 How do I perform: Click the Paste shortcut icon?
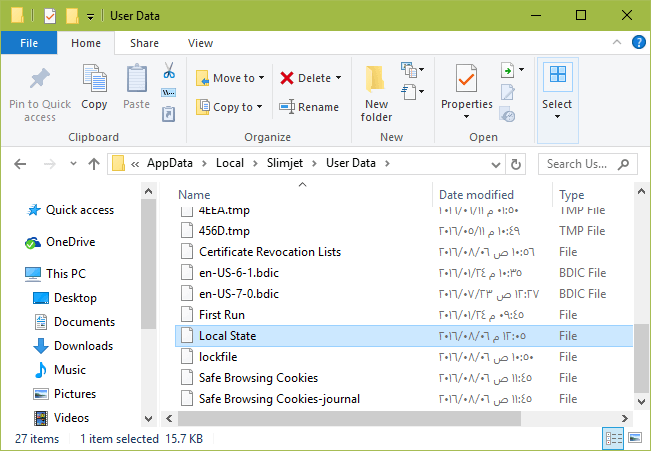(x=169, y=114)
